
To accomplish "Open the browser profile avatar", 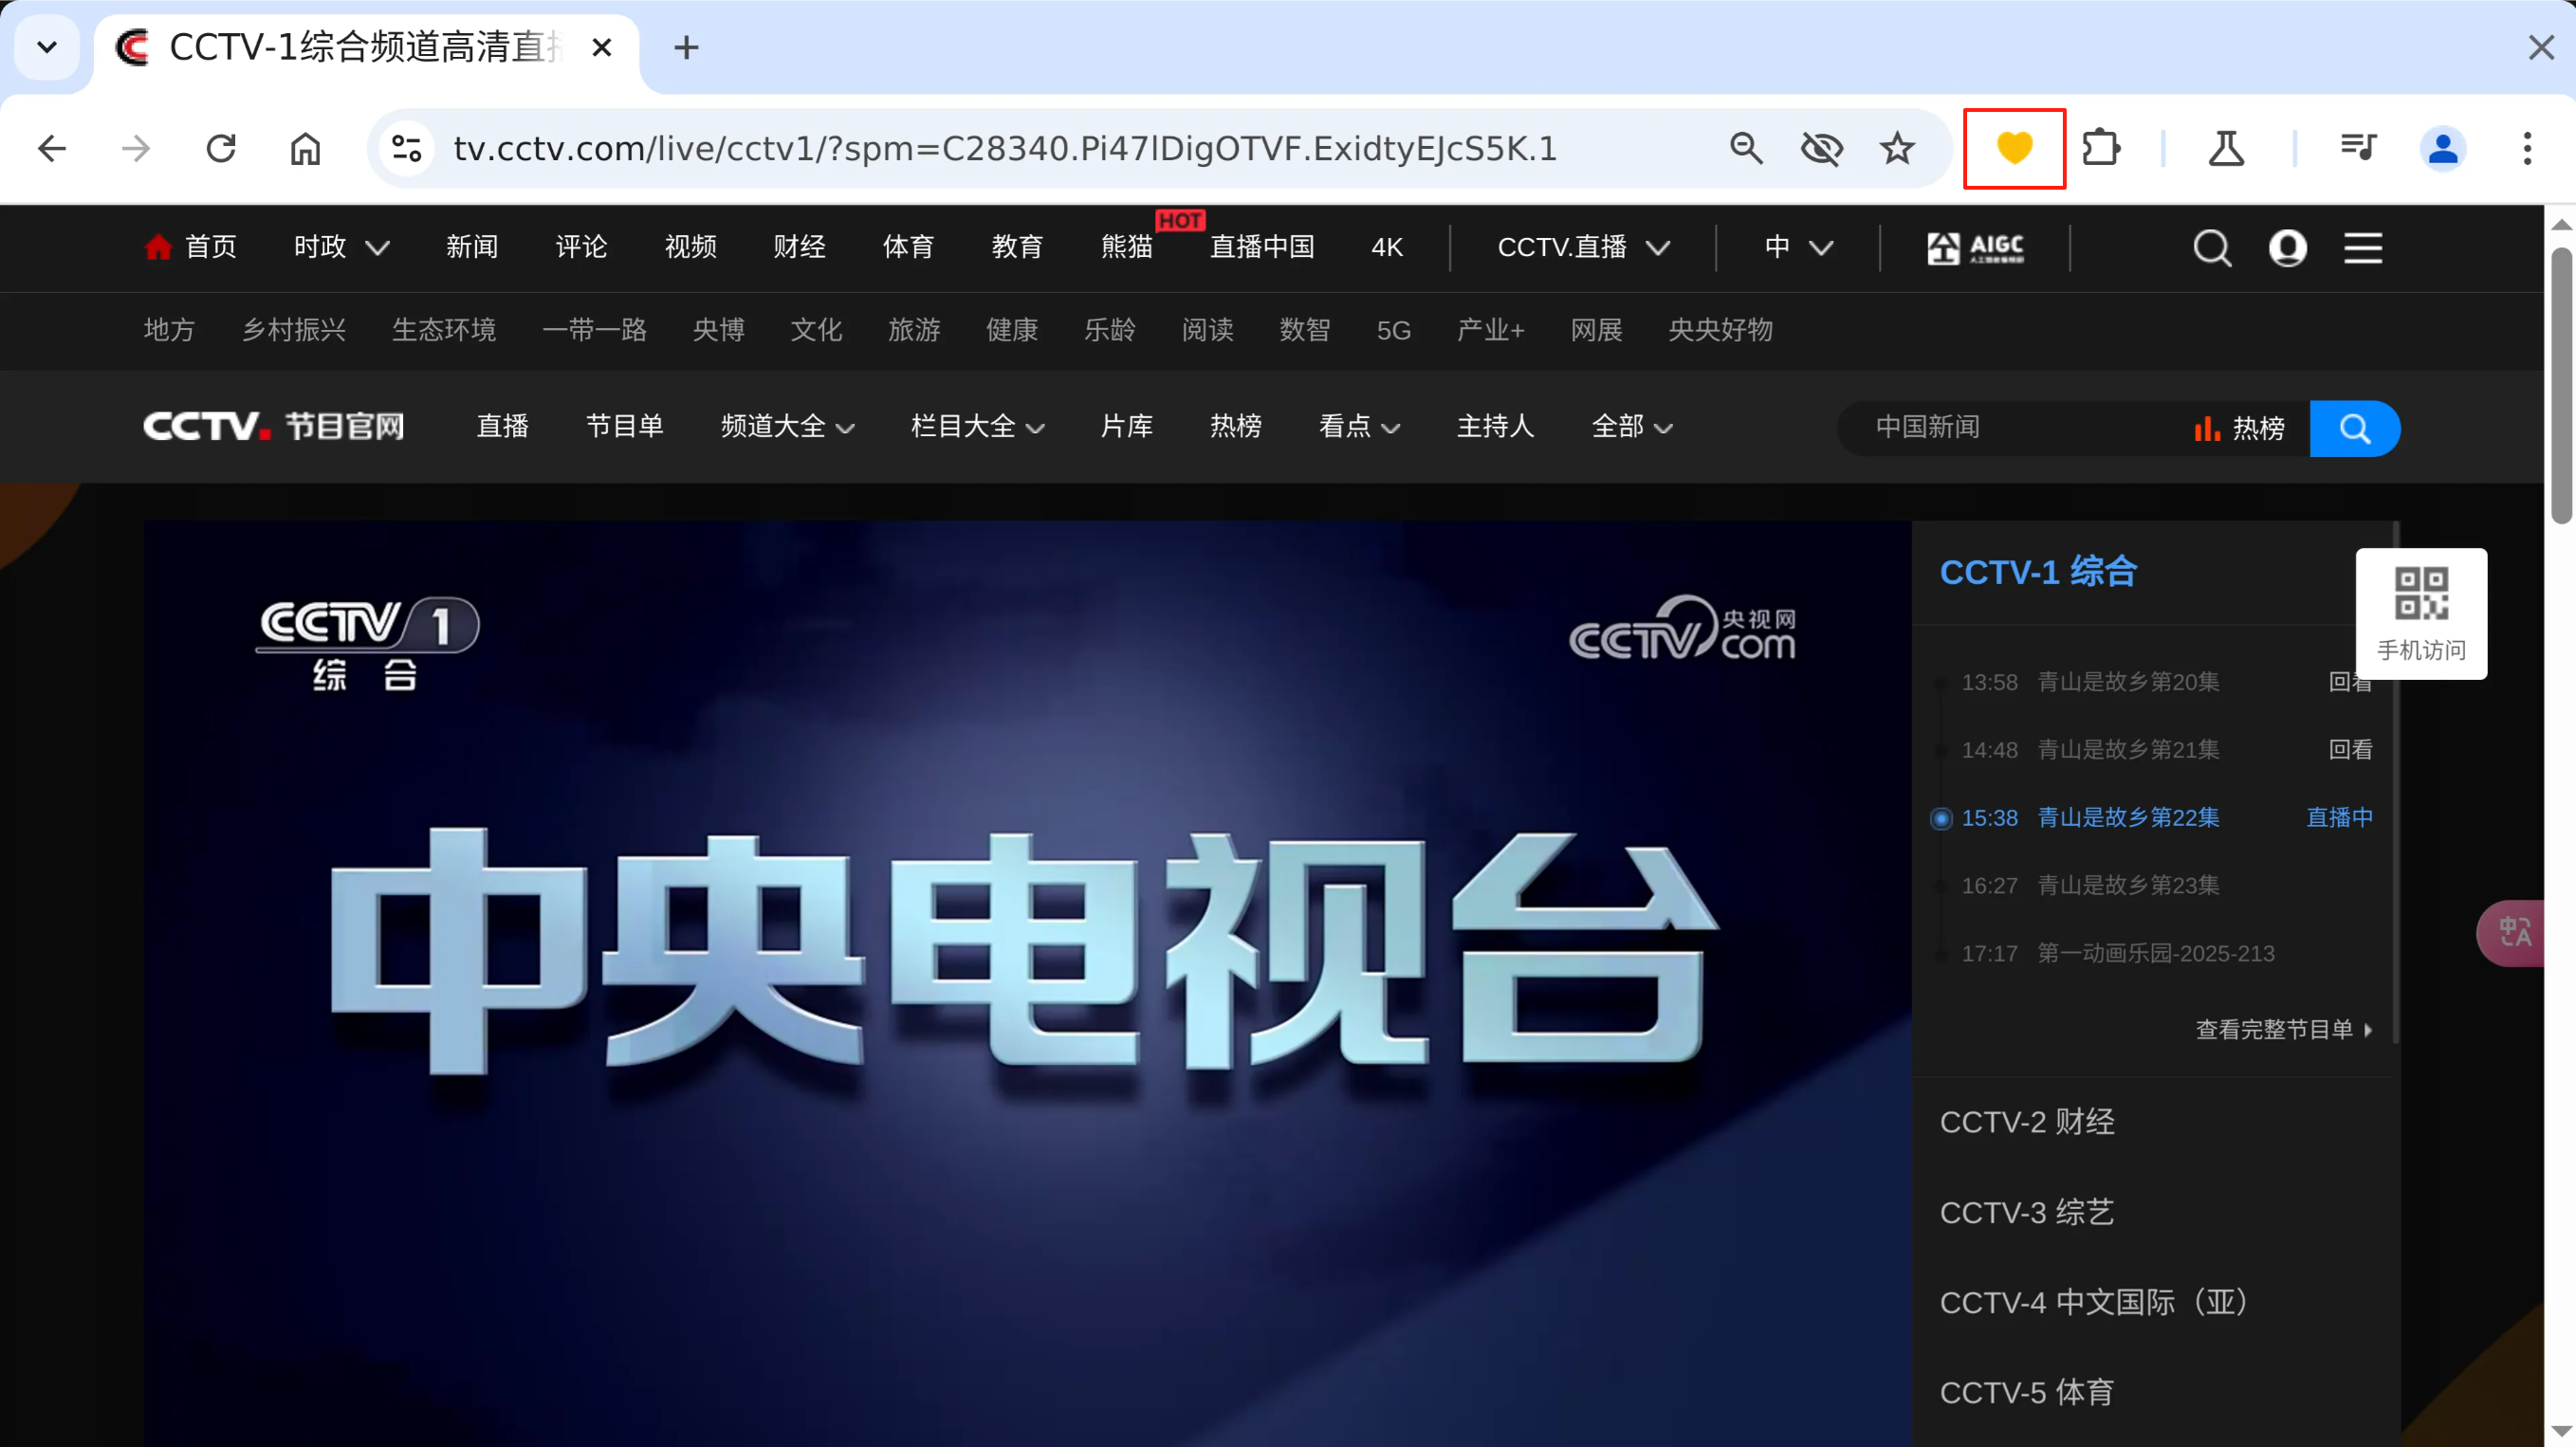I will pyautogui.click(x=2443, y=148).
